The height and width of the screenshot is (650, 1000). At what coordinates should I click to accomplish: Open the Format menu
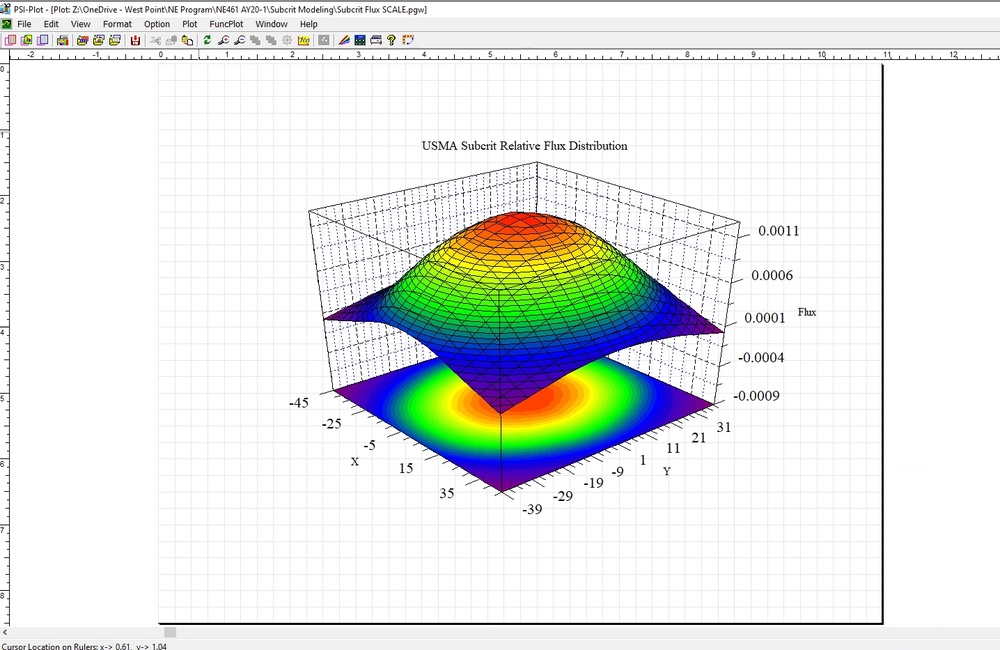117,23
